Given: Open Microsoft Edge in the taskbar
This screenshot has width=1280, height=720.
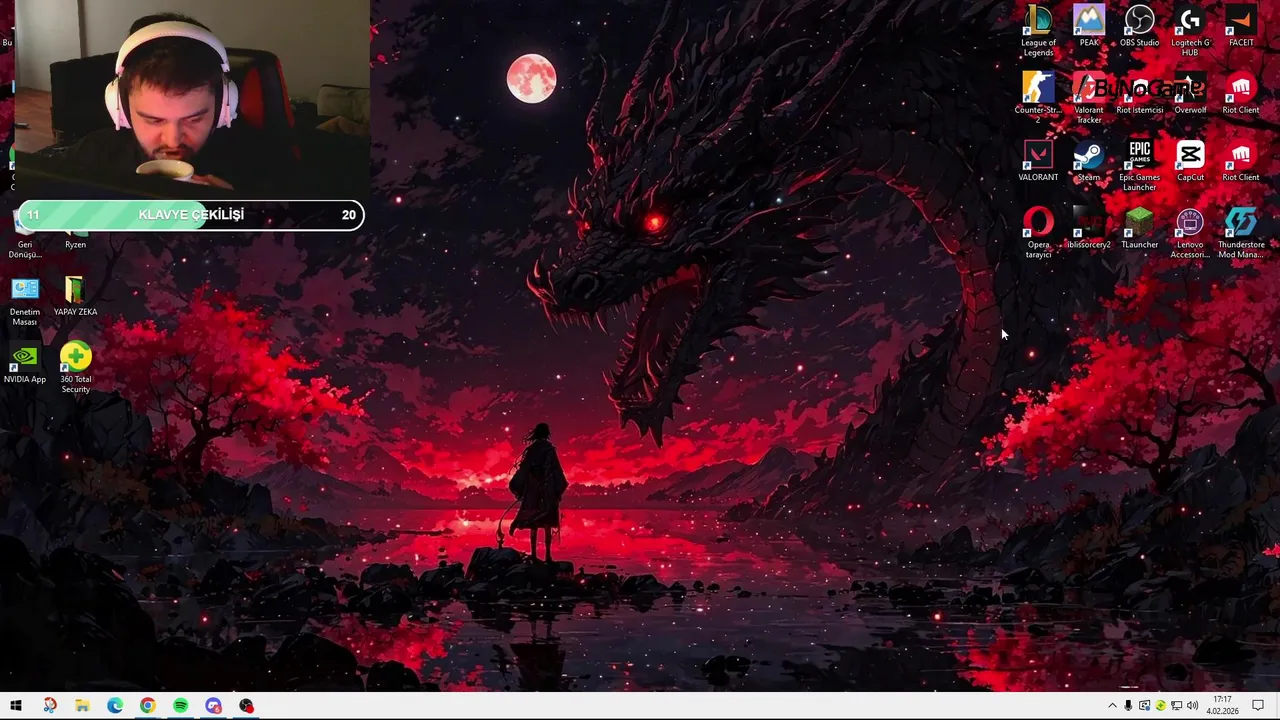Looking at the screenshot, I should click(115, 706).
